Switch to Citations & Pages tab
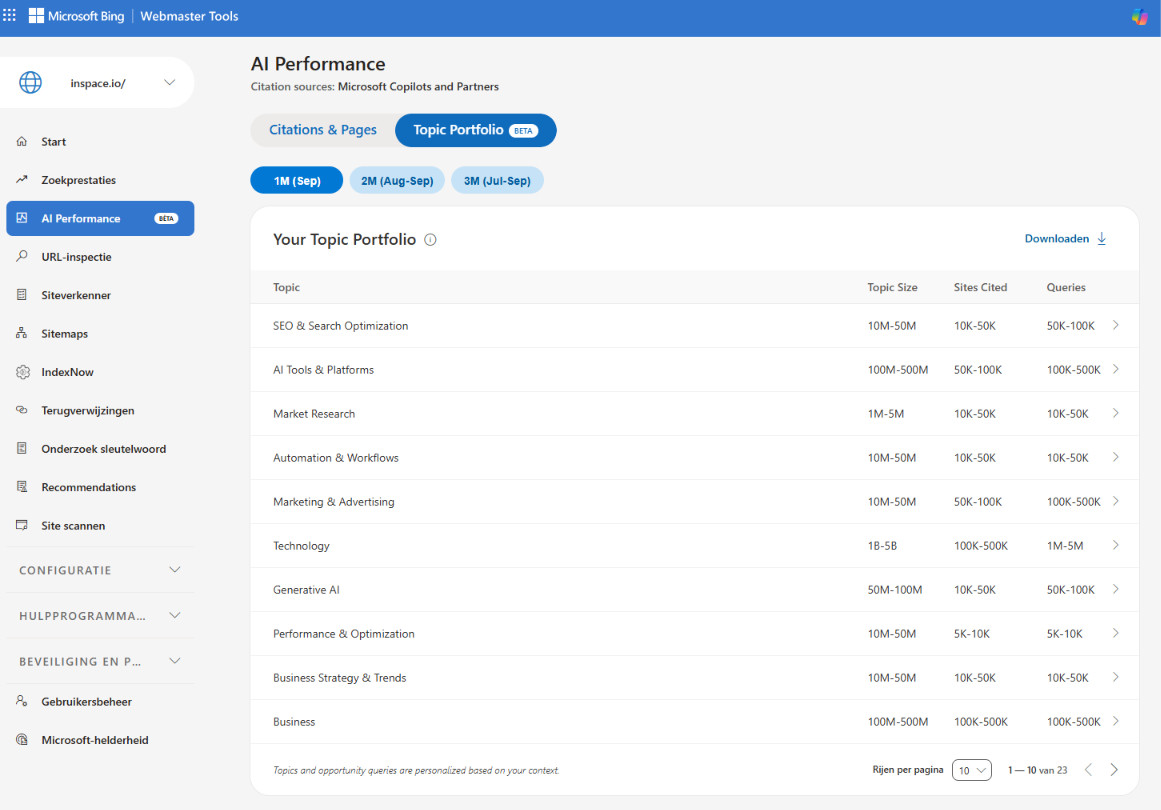The image size is (1161, 810). (x=323, y=130)
